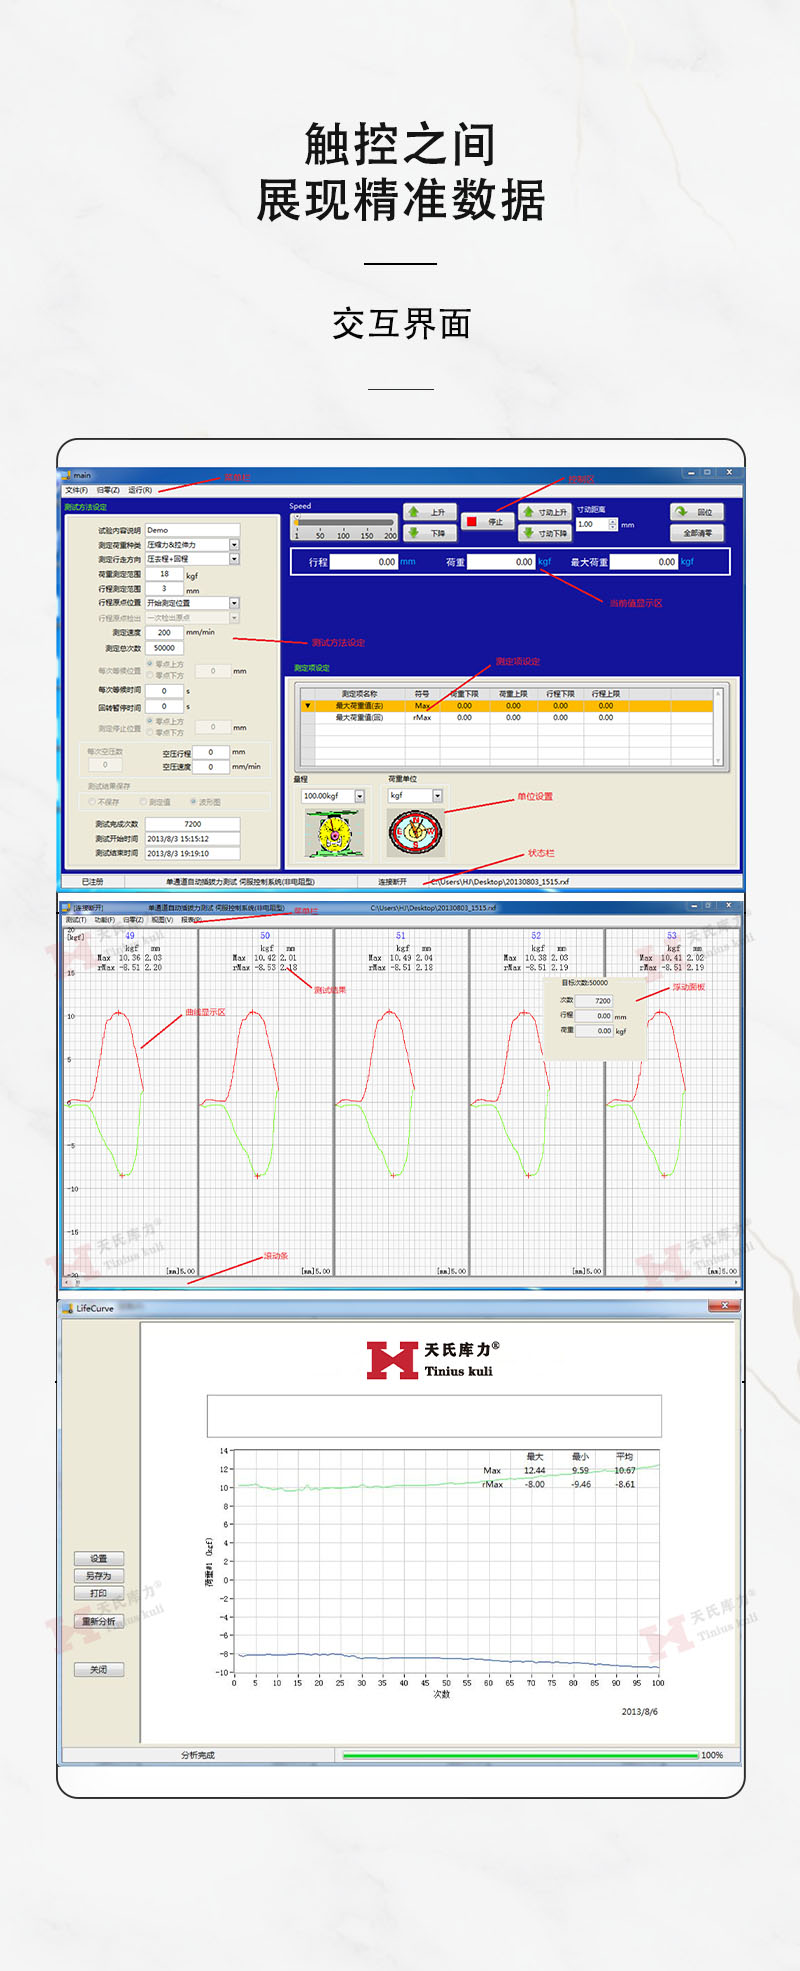Click the red dial image under 荷重单位

point(415,832)
